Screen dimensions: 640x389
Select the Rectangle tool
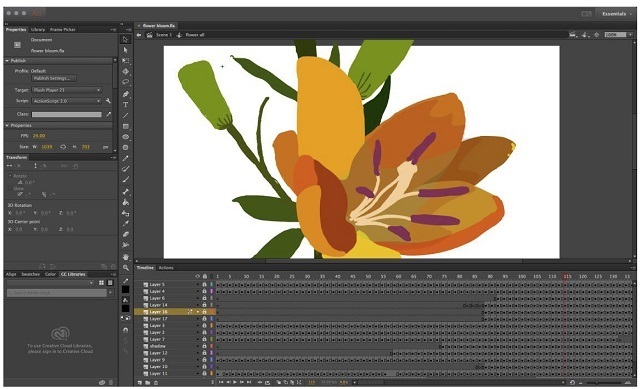tap(125, 126)
